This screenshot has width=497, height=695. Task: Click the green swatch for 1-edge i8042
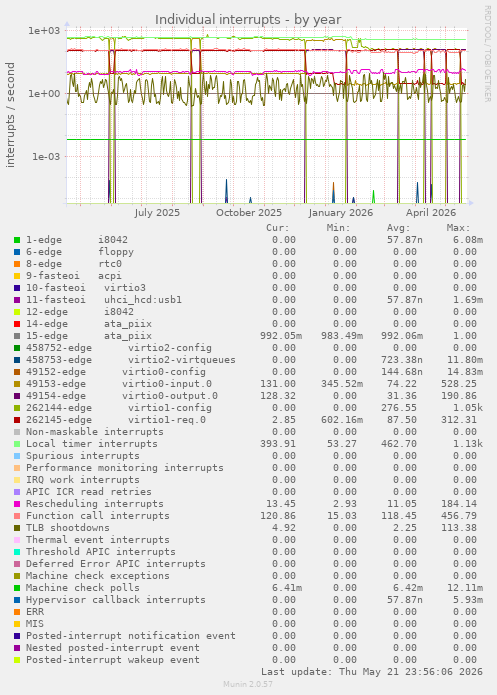17,240
